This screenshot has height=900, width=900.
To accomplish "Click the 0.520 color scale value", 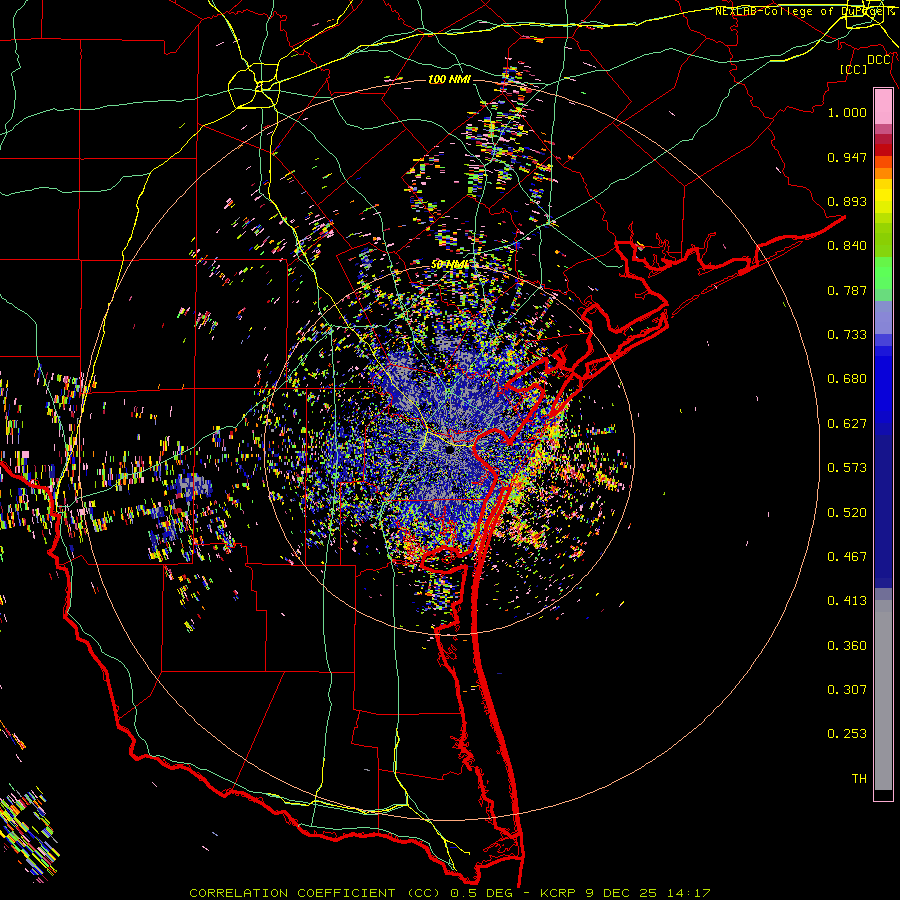I will [847, 513].
